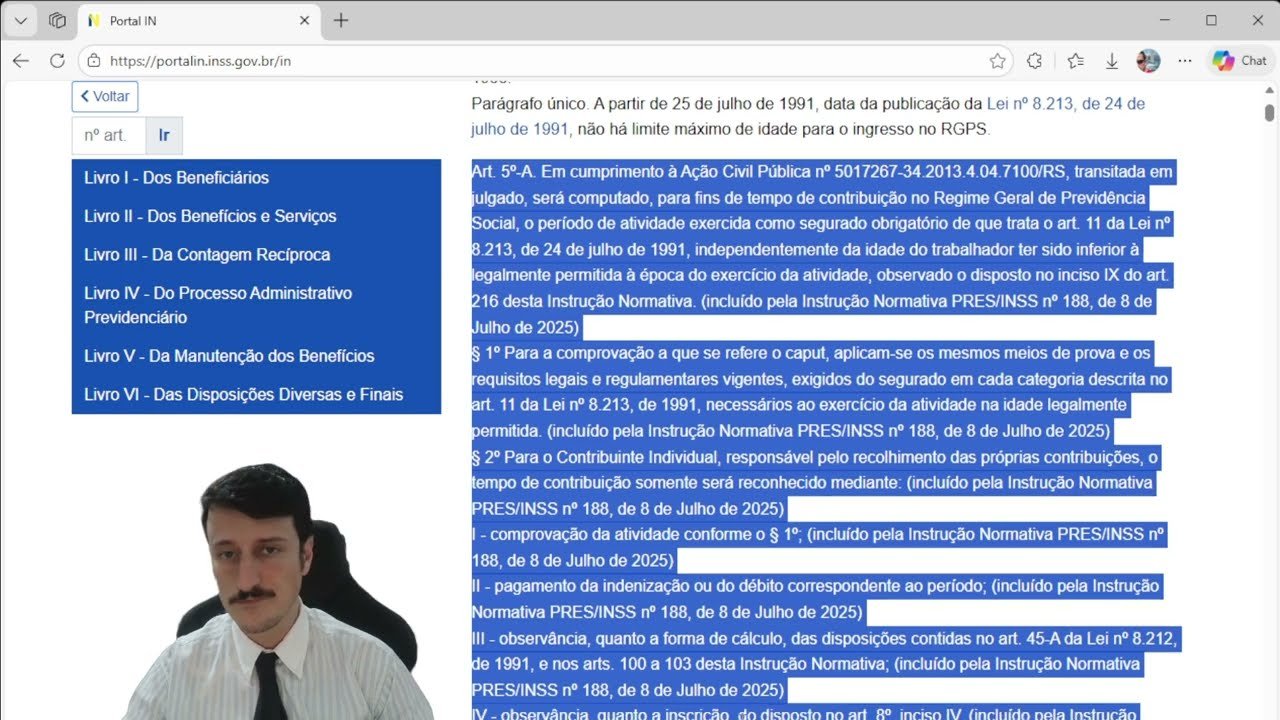1280x720 pixels.
Task: Maximize the browser window
Action: click(1212, 20)
